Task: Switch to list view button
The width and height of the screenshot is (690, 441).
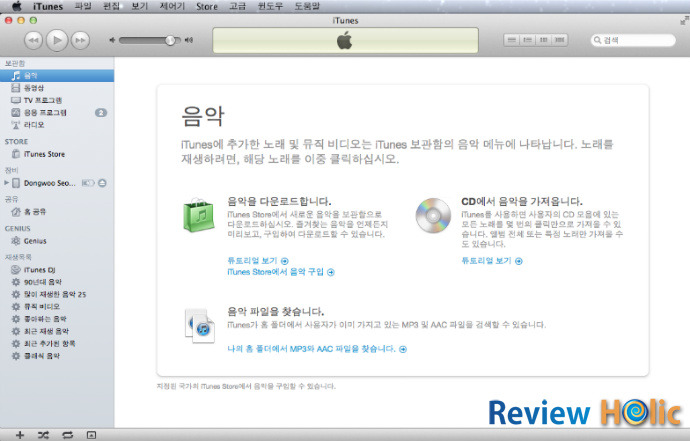Action: [511, 40]
